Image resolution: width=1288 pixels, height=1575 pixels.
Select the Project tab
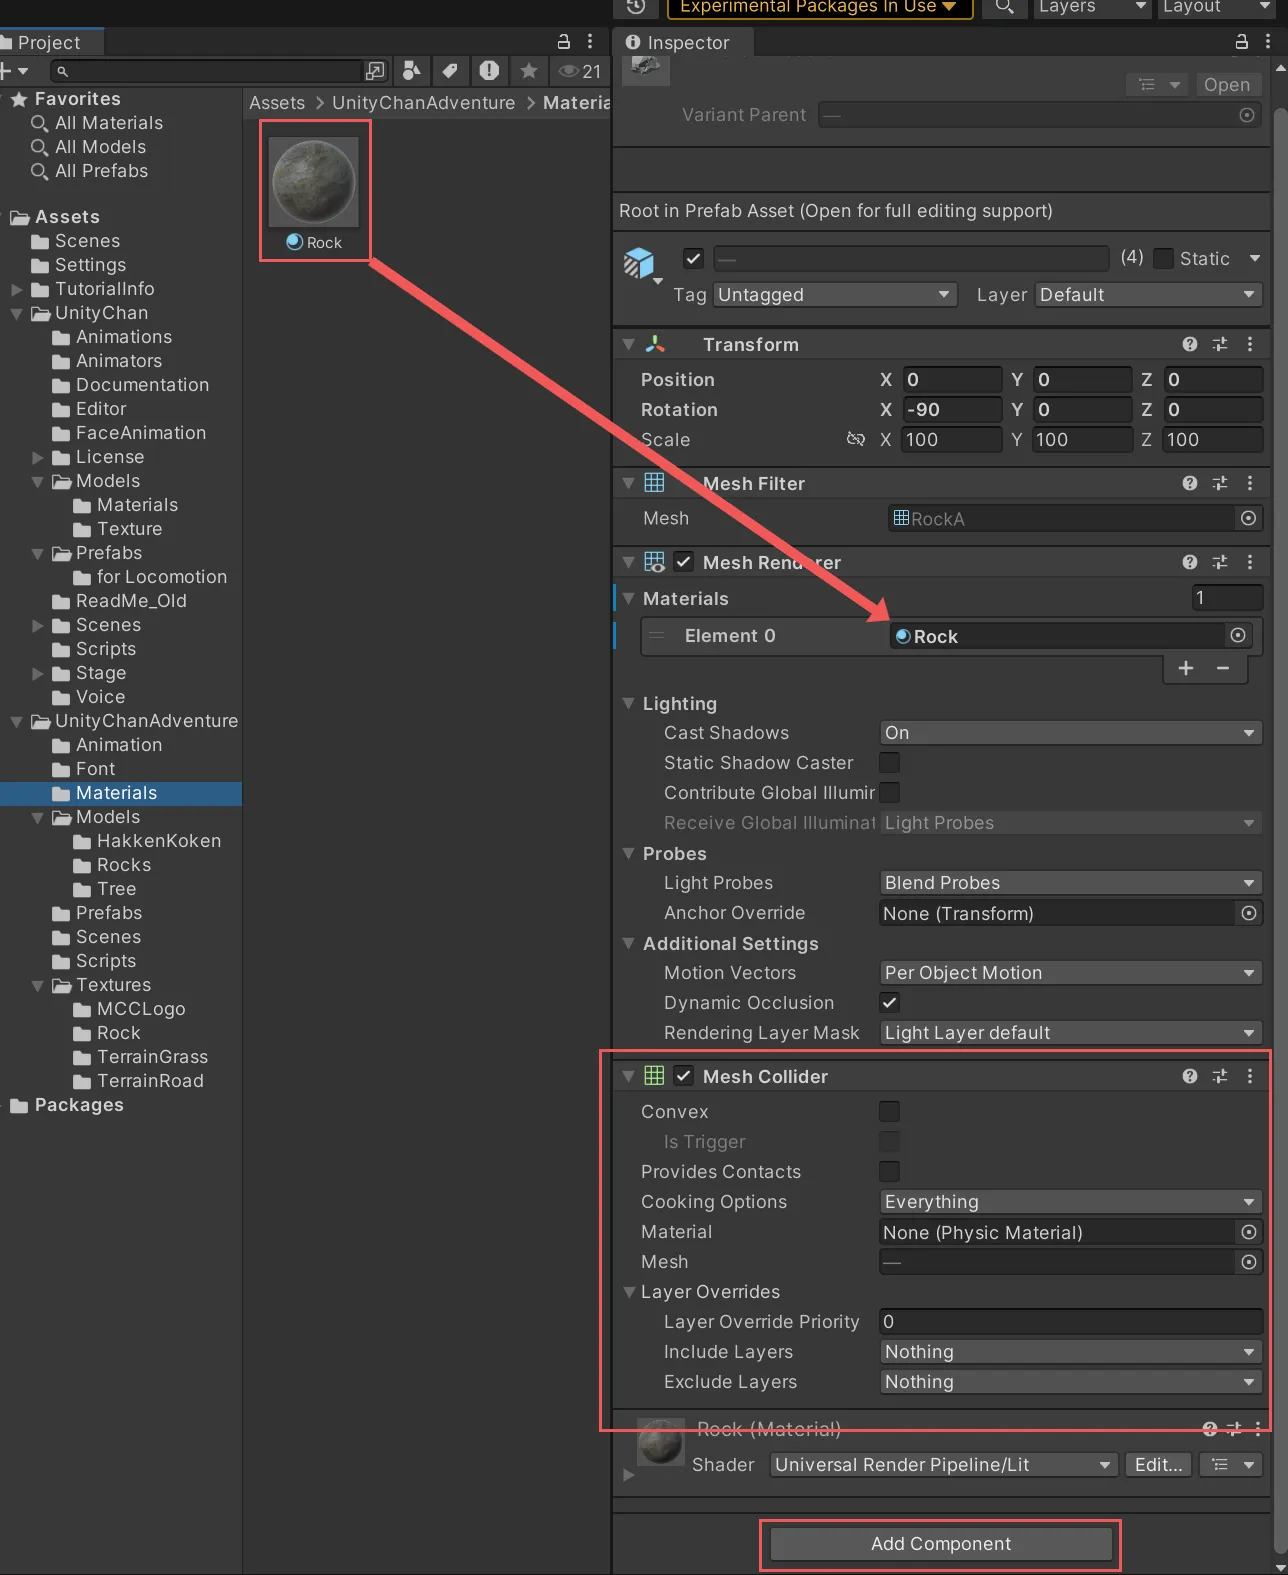[47, 42]
